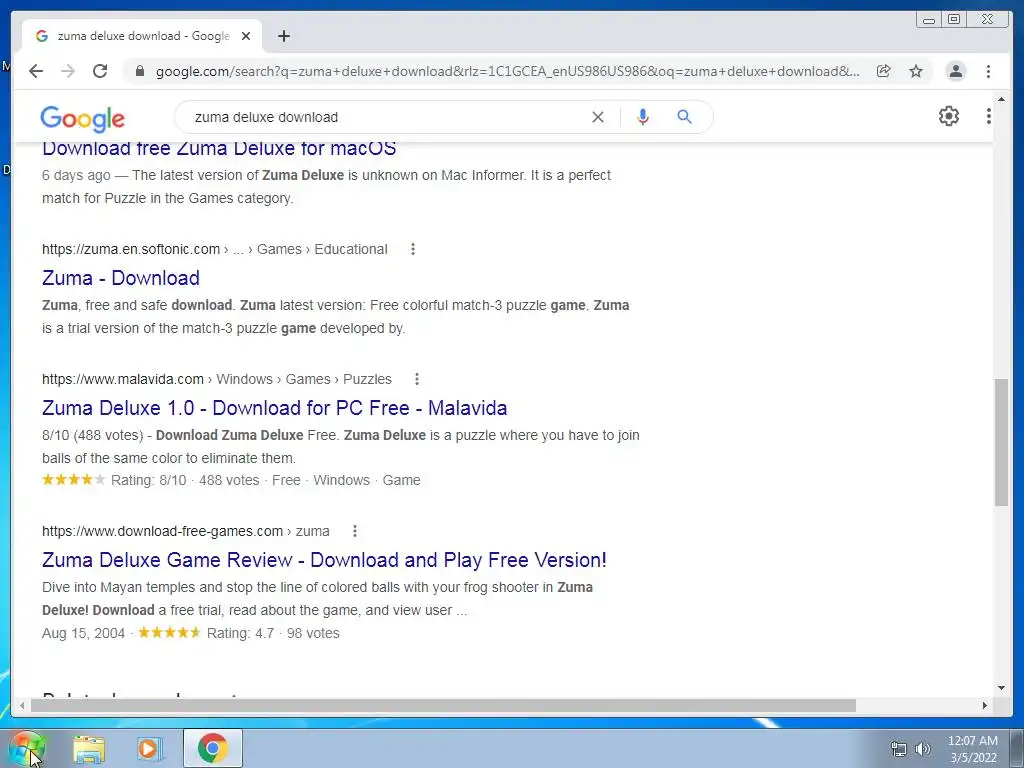Image resolution: width=1024 pixels, height=768 pixels.
Task: Bookmark this page with star icon
Action: (x=916, y=71)
